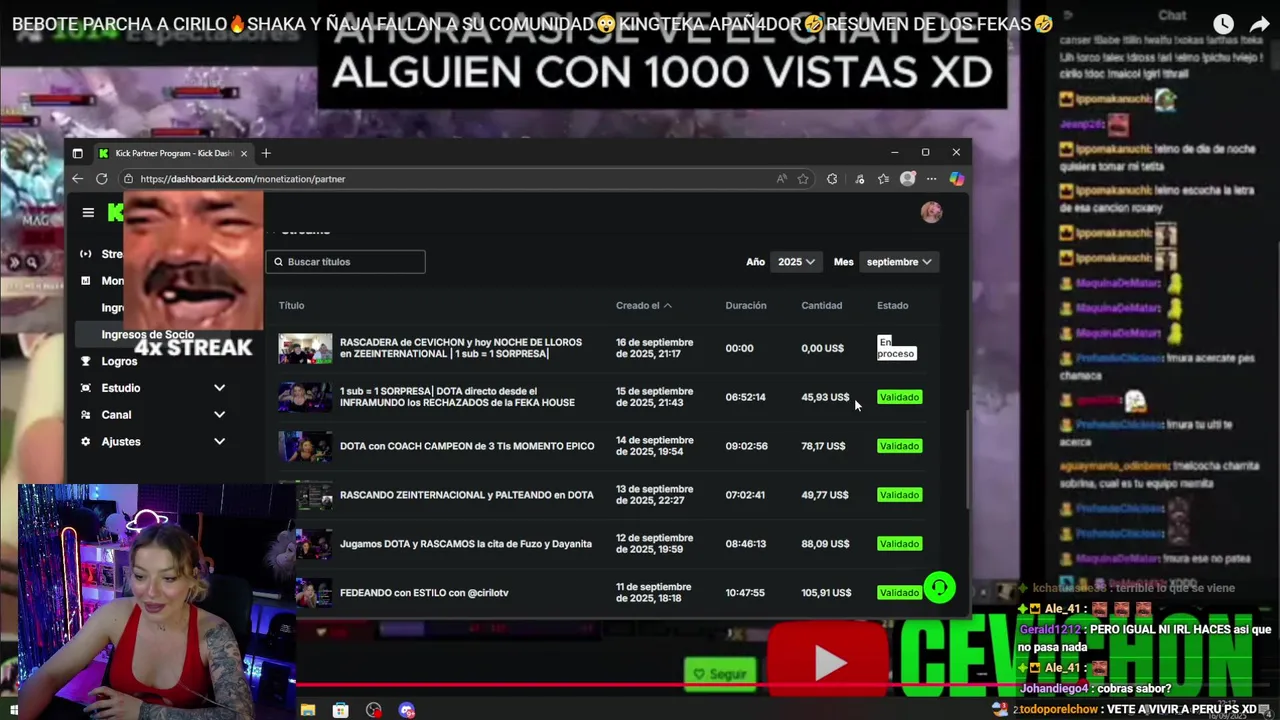The height and width of the screenshot is (720, 1280).
Task: Click title 'RASCANDO ZEINTERNACIONAL y PALTEANDO en DOTA'
Action: 467,495
